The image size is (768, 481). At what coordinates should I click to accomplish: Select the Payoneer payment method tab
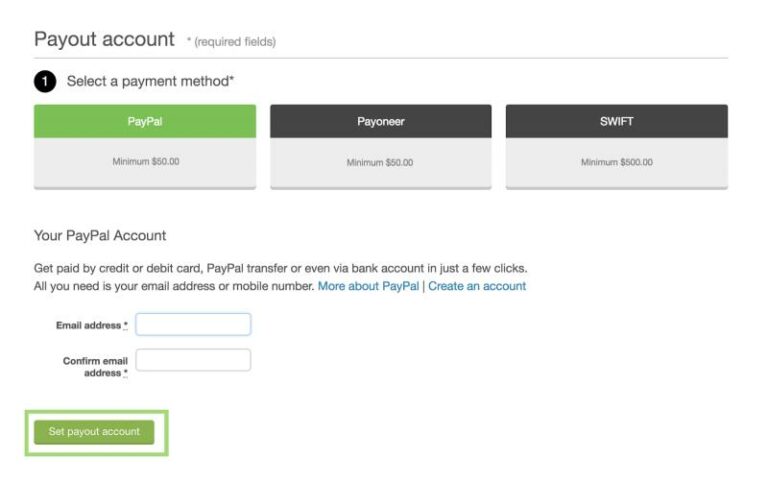click(380, 122)
